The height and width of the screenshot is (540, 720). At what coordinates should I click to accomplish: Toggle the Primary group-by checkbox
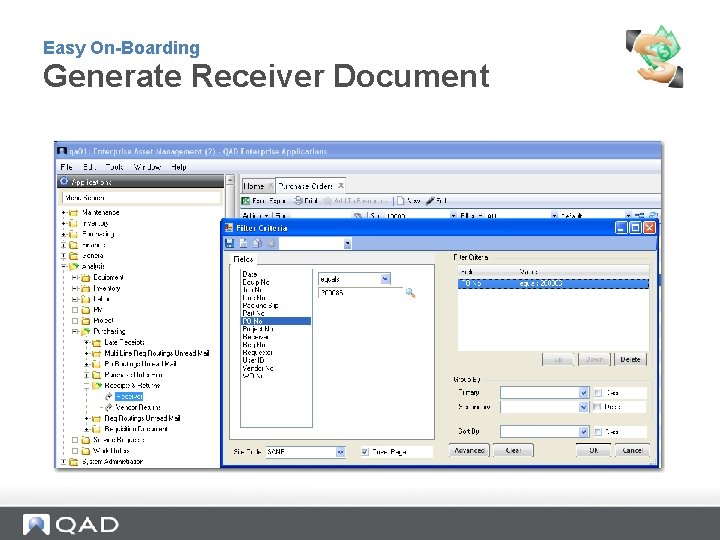coord(598,393)
